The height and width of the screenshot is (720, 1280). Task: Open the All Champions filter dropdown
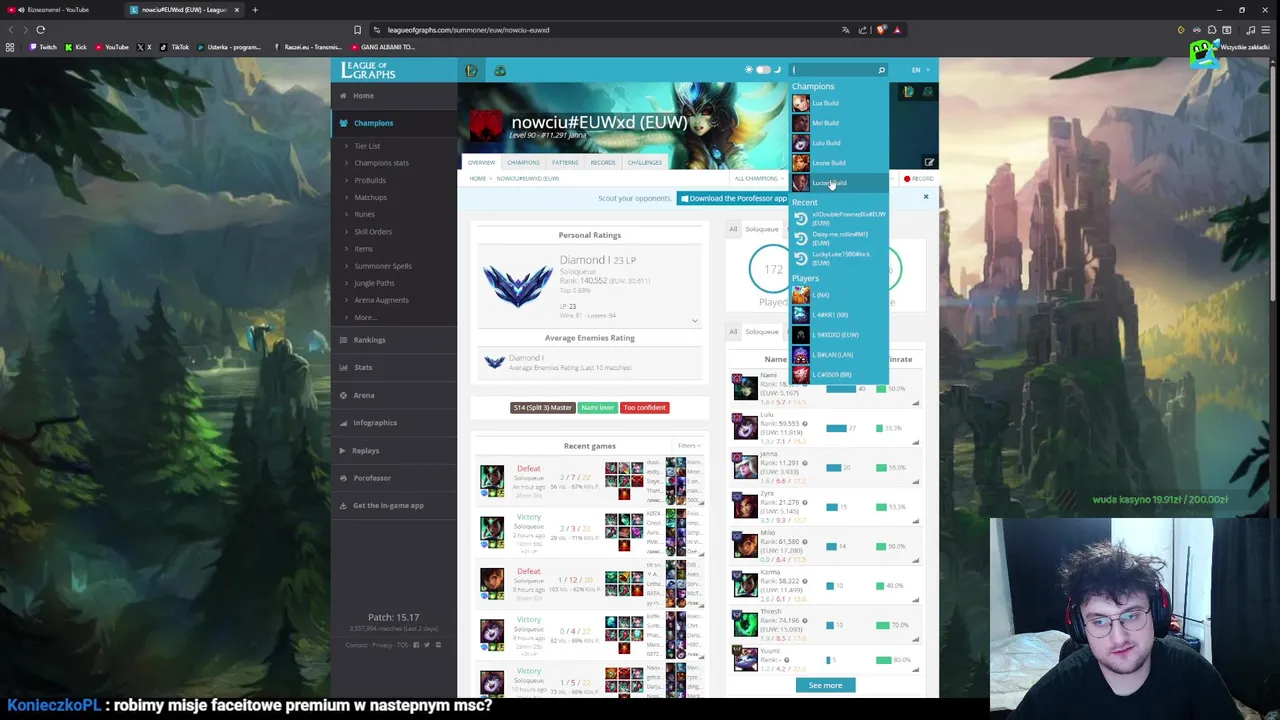point(759,179)
